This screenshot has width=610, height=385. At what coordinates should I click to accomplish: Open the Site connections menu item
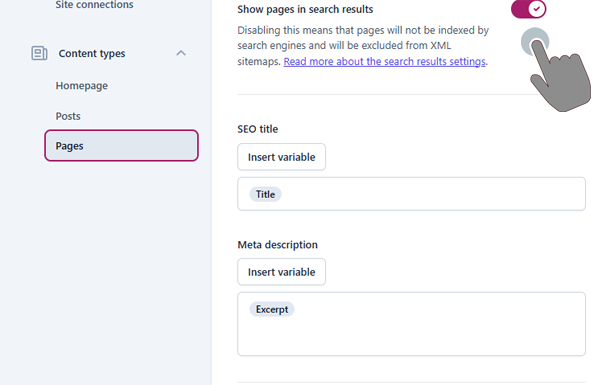[x=95, y=5]
